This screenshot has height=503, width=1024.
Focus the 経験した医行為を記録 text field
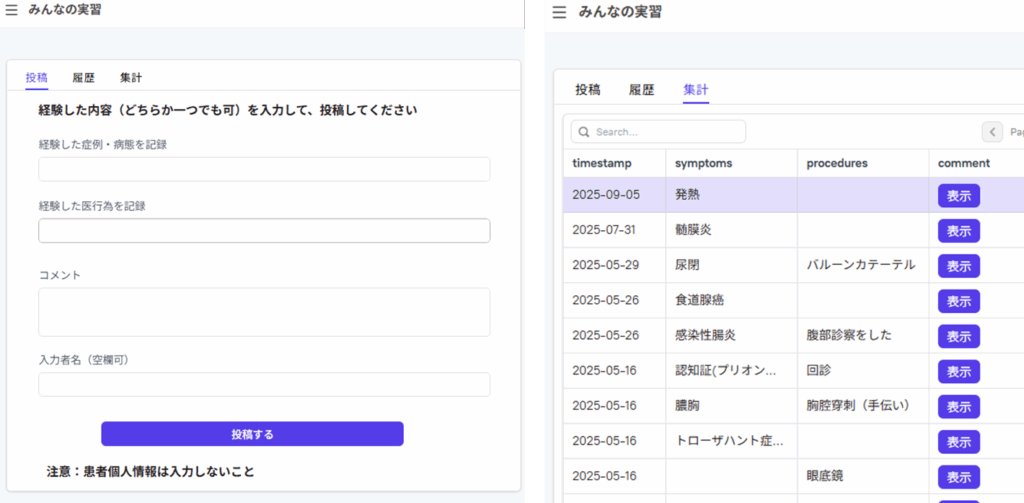(x=264, y=231)
